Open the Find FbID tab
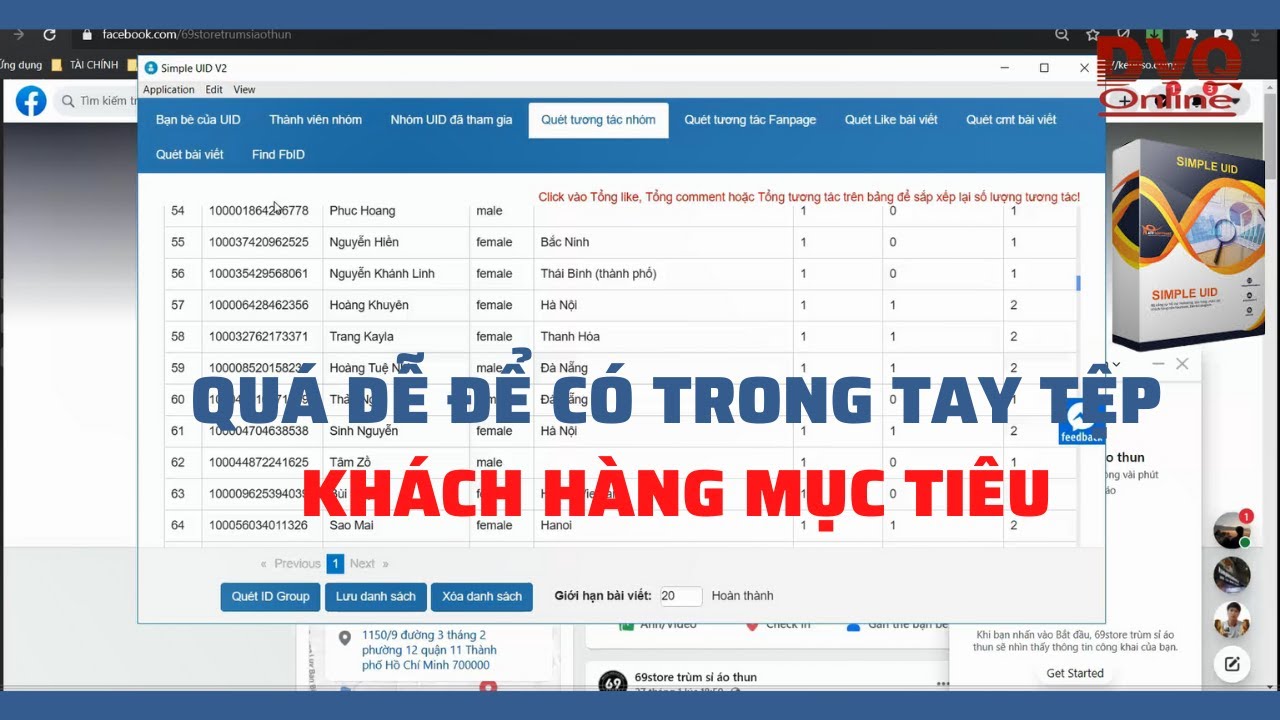This screenshot has width=1280, height=720. (278, 155)
